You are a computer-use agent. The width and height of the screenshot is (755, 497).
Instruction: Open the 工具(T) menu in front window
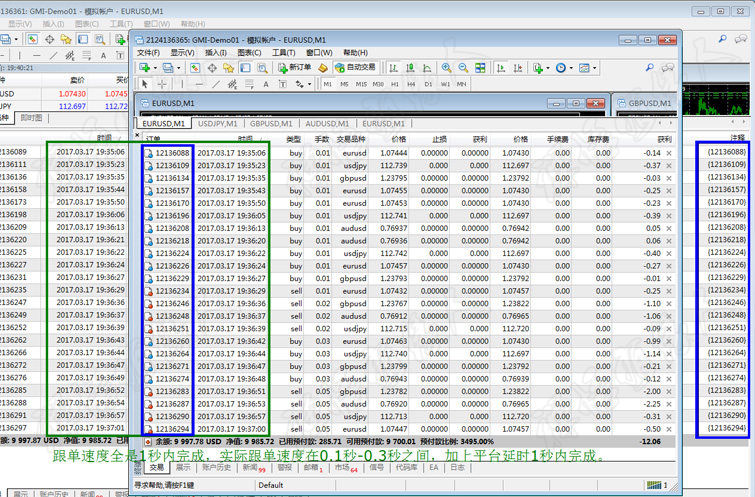[x=284, y=52]
